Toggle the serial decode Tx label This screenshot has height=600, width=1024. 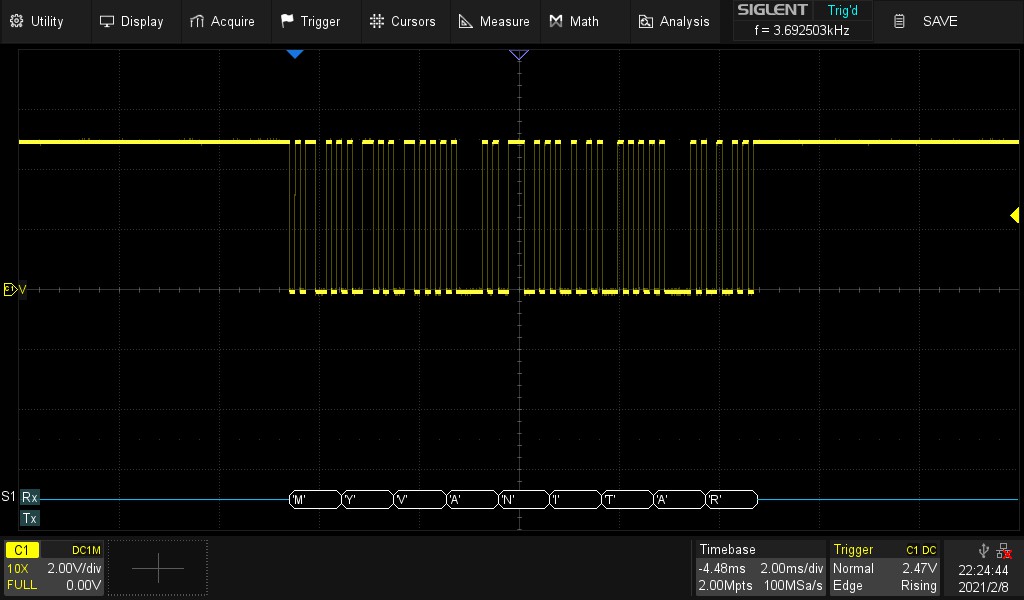click(x=30, y=518)
